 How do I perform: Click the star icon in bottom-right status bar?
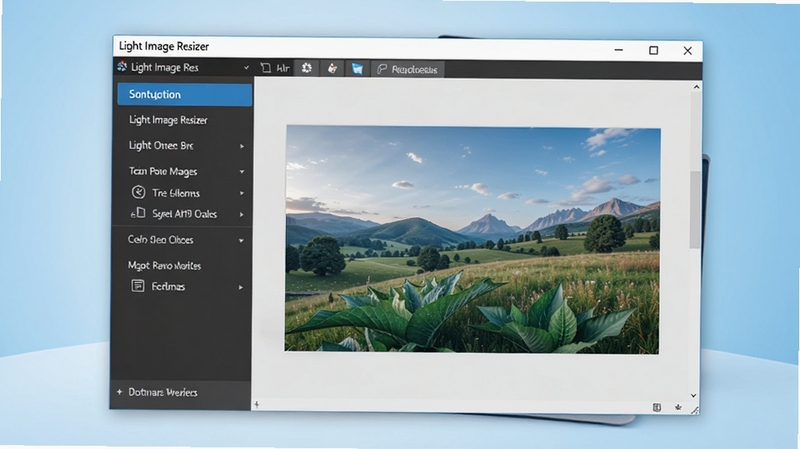click(678, 407)
